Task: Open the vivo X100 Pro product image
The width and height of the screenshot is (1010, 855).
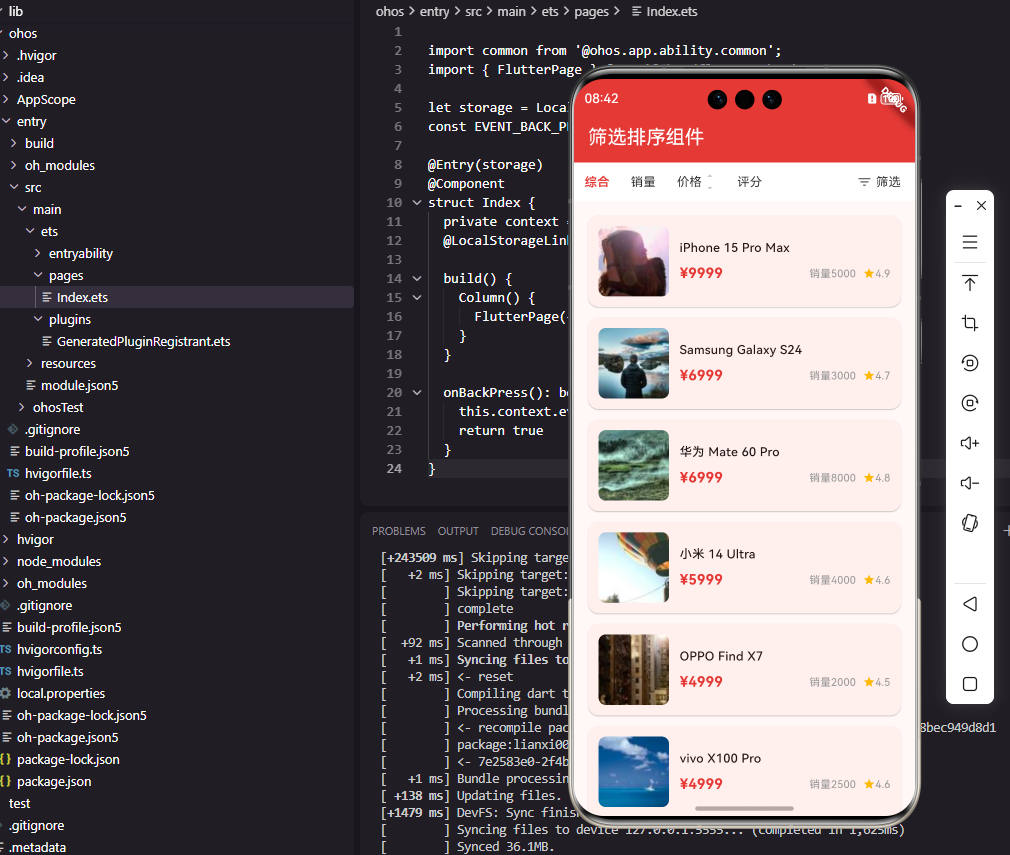Action: [x=633, y=772]
